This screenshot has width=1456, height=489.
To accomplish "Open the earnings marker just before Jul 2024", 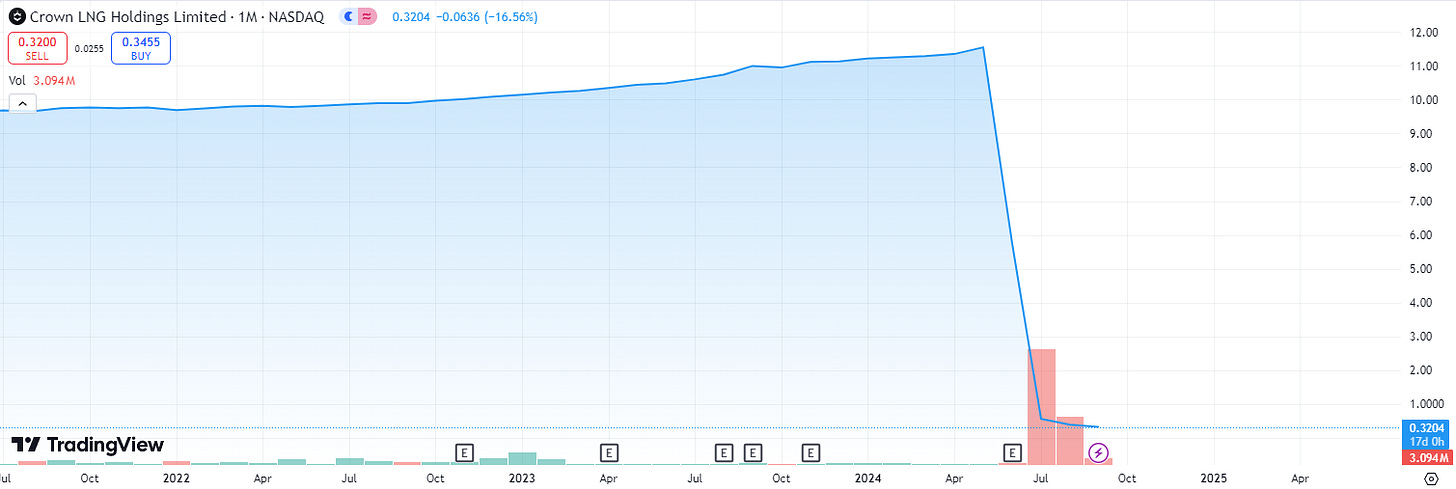I will (1012, 453).
